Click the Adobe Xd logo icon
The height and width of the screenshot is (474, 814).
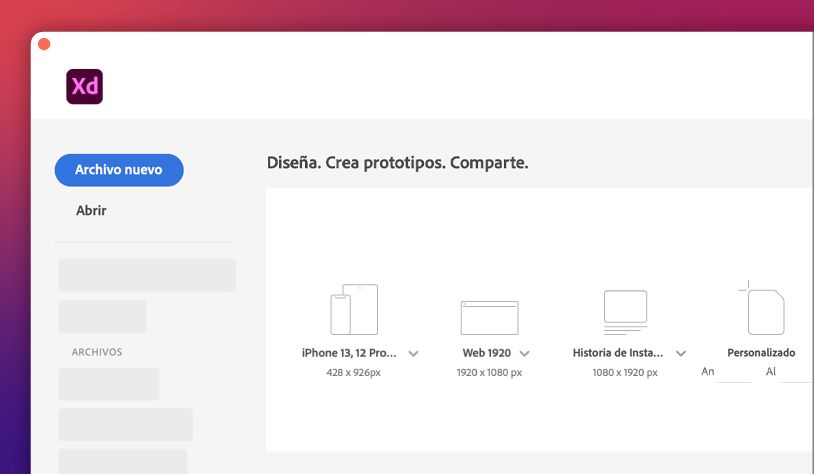84,87
